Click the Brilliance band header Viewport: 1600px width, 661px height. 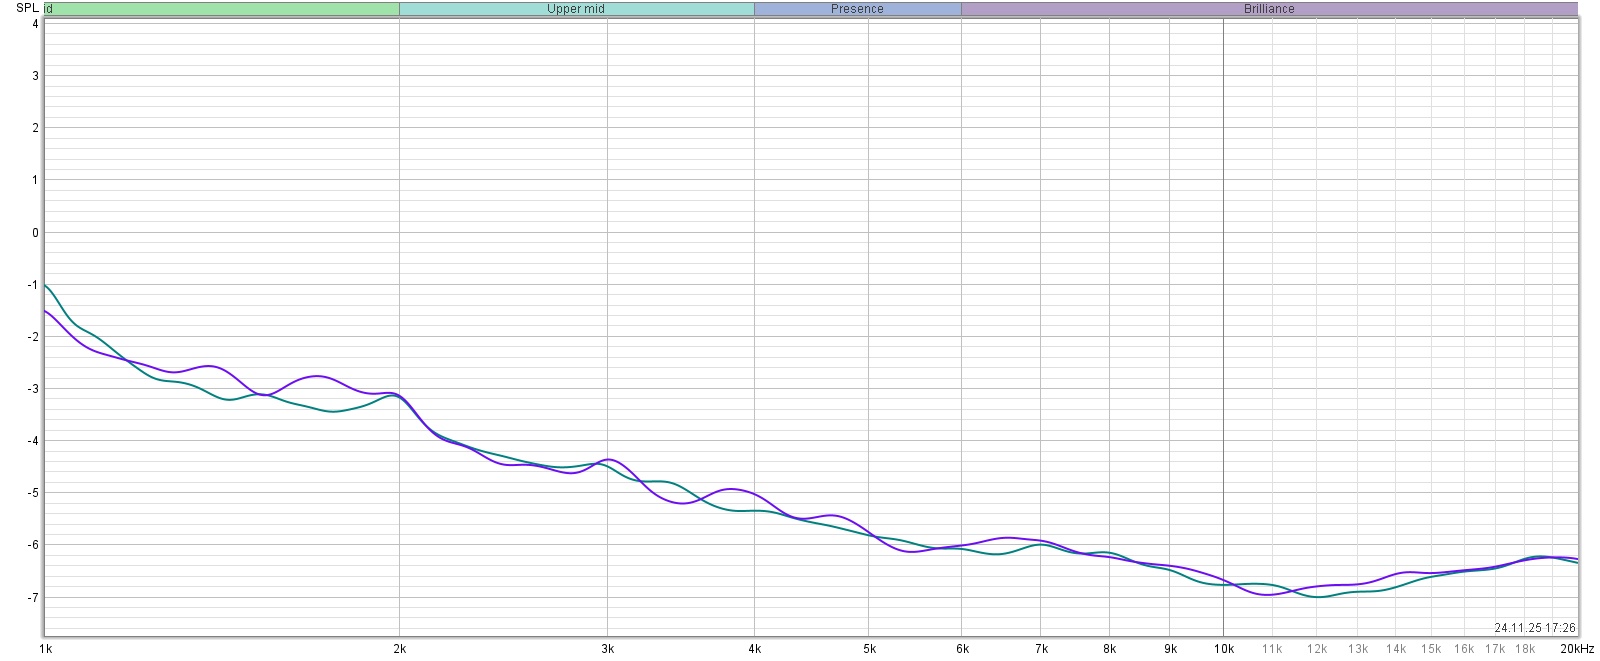pos(1269,9)
